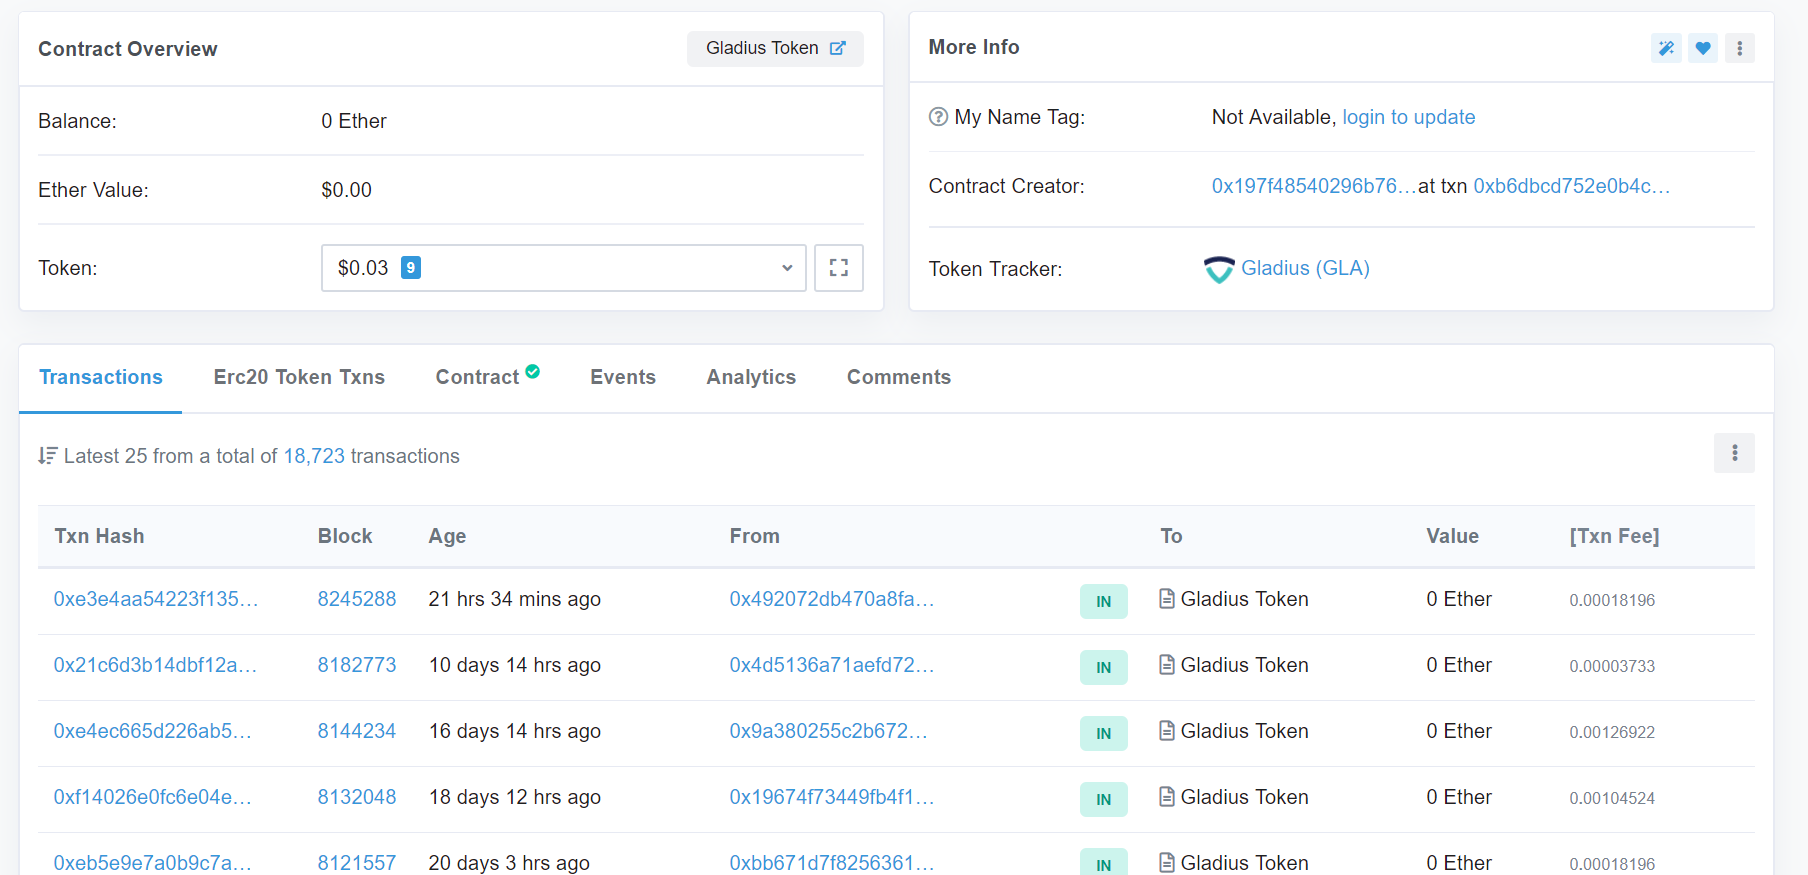Image resolution: width=1808 pixels, height=875 pixels.
Task: Click the login to update link
Action: [x=1408, y=117]
